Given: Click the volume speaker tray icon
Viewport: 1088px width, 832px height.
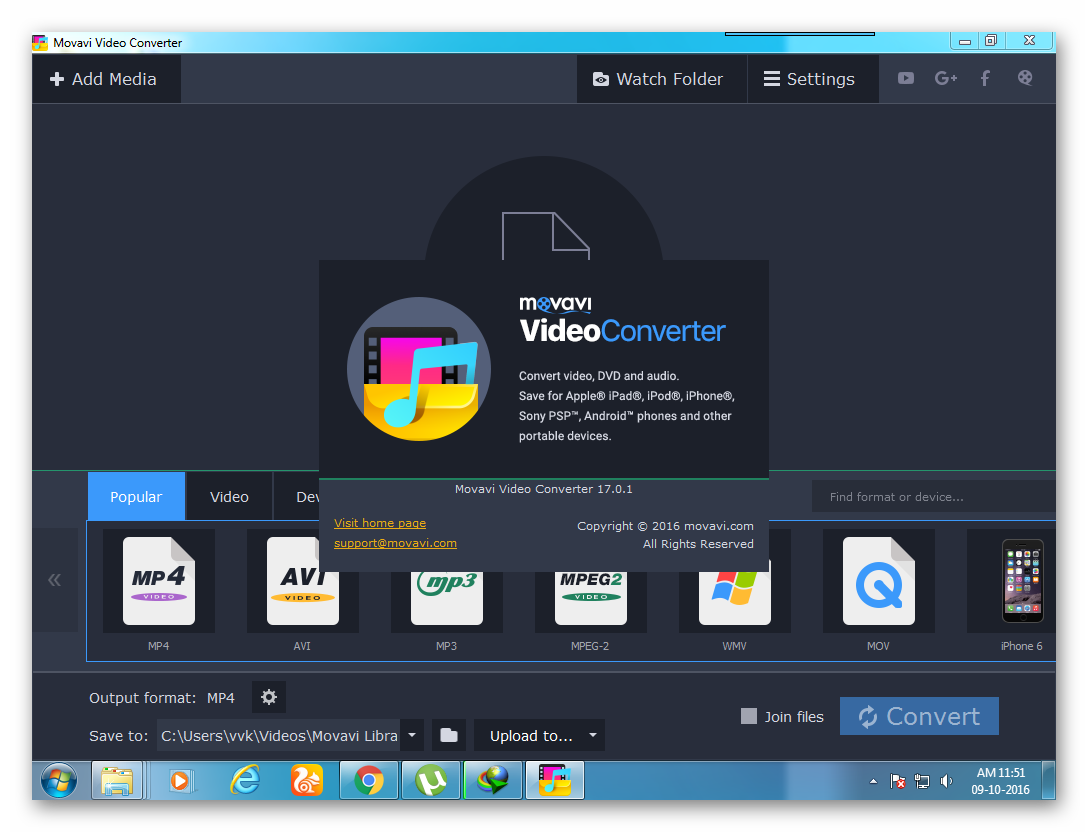Looking at the screenshot, I should (946, 781).
